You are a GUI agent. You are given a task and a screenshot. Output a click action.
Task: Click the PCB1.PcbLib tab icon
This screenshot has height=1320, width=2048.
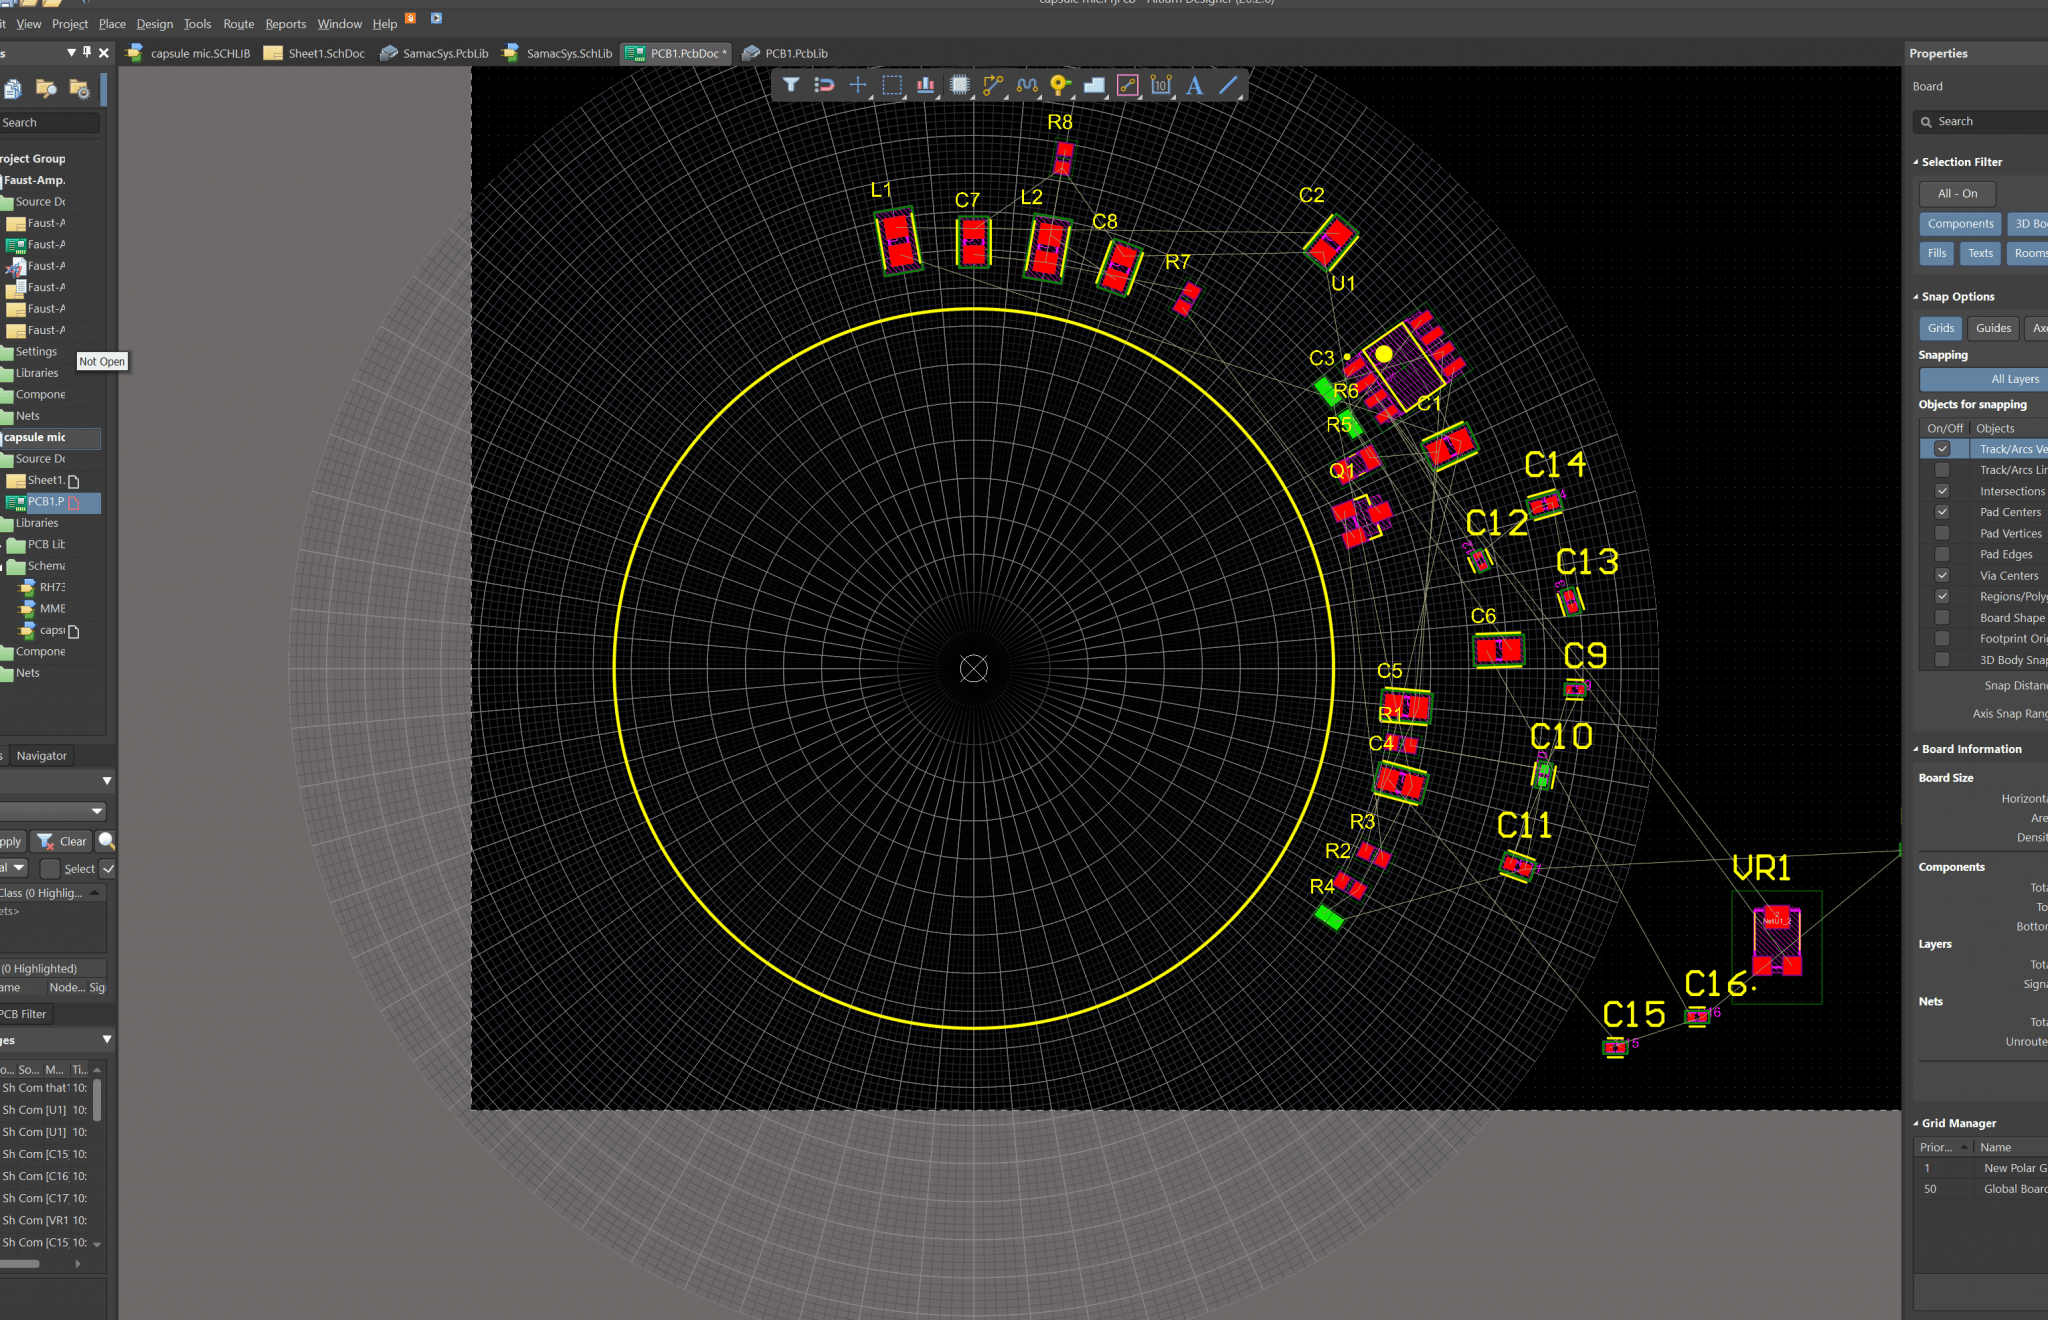pyautogui.click(x=751, y=53)
